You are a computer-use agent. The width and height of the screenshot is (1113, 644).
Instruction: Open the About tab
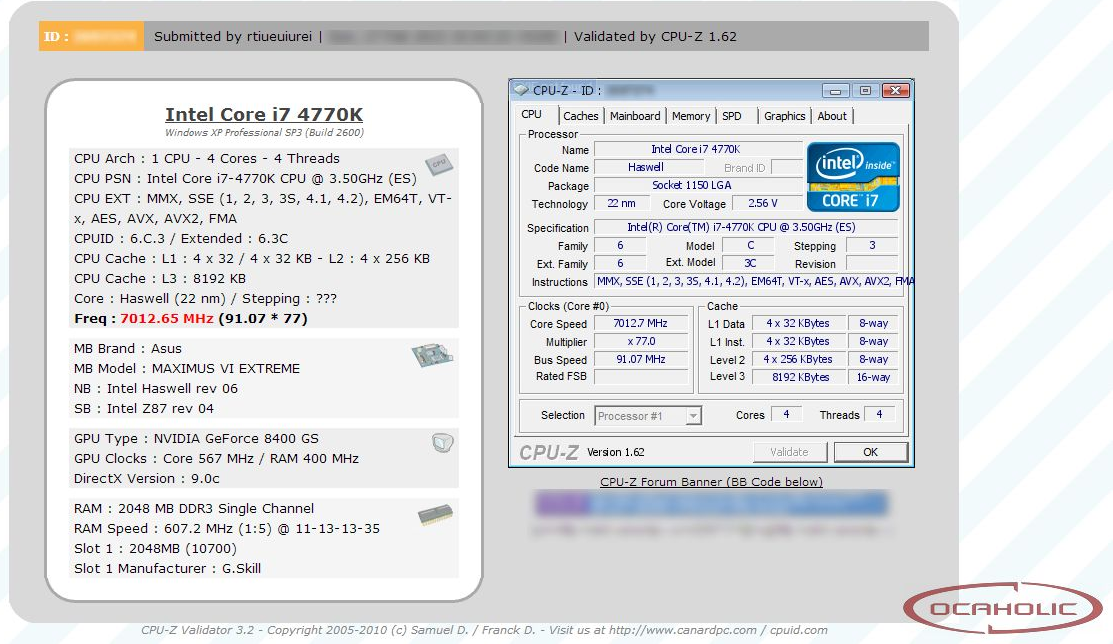(832, 116)
